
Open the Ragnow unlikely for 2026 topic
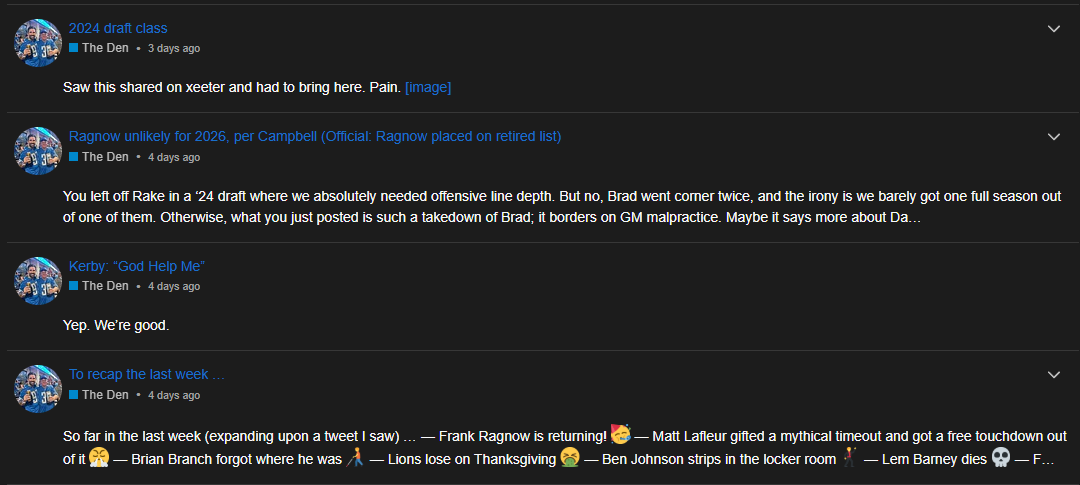(x=314, y=136)
